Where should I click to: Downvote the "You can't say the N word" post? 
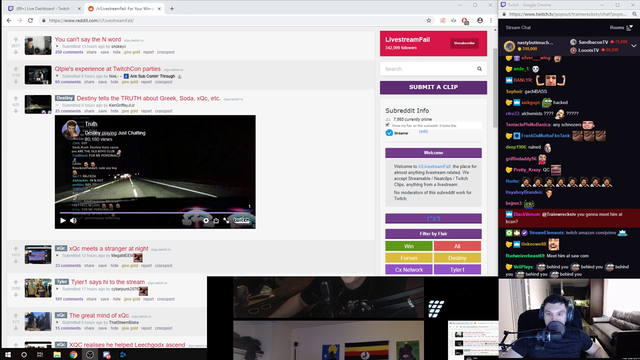pyautogui.click(x=16, y=52)
